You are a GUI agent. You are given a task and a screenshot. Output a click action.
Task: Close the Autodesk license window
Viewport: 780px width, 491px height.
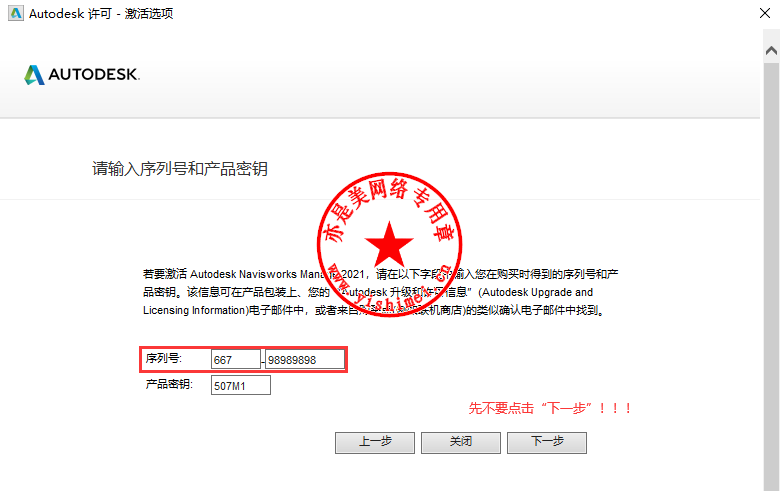pyautogui.click(x=765, y=13)
